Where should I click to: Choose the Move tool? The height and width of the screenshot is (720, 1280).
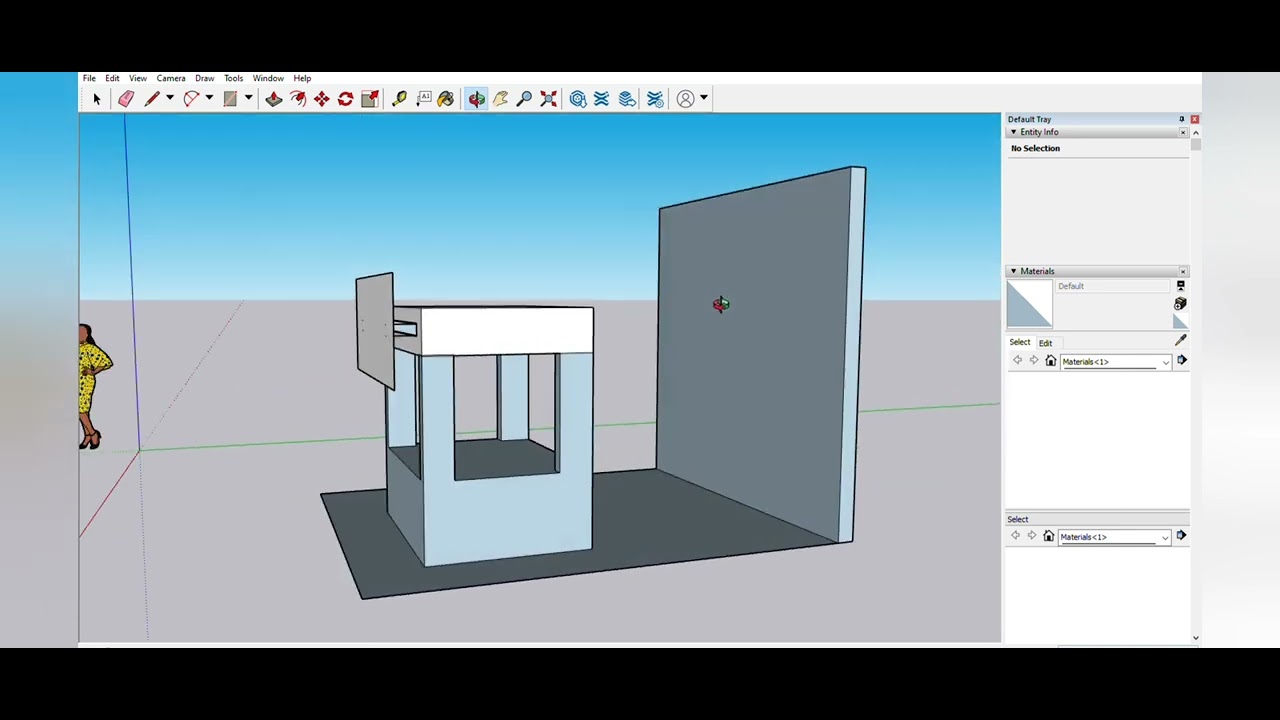(321, 99)
